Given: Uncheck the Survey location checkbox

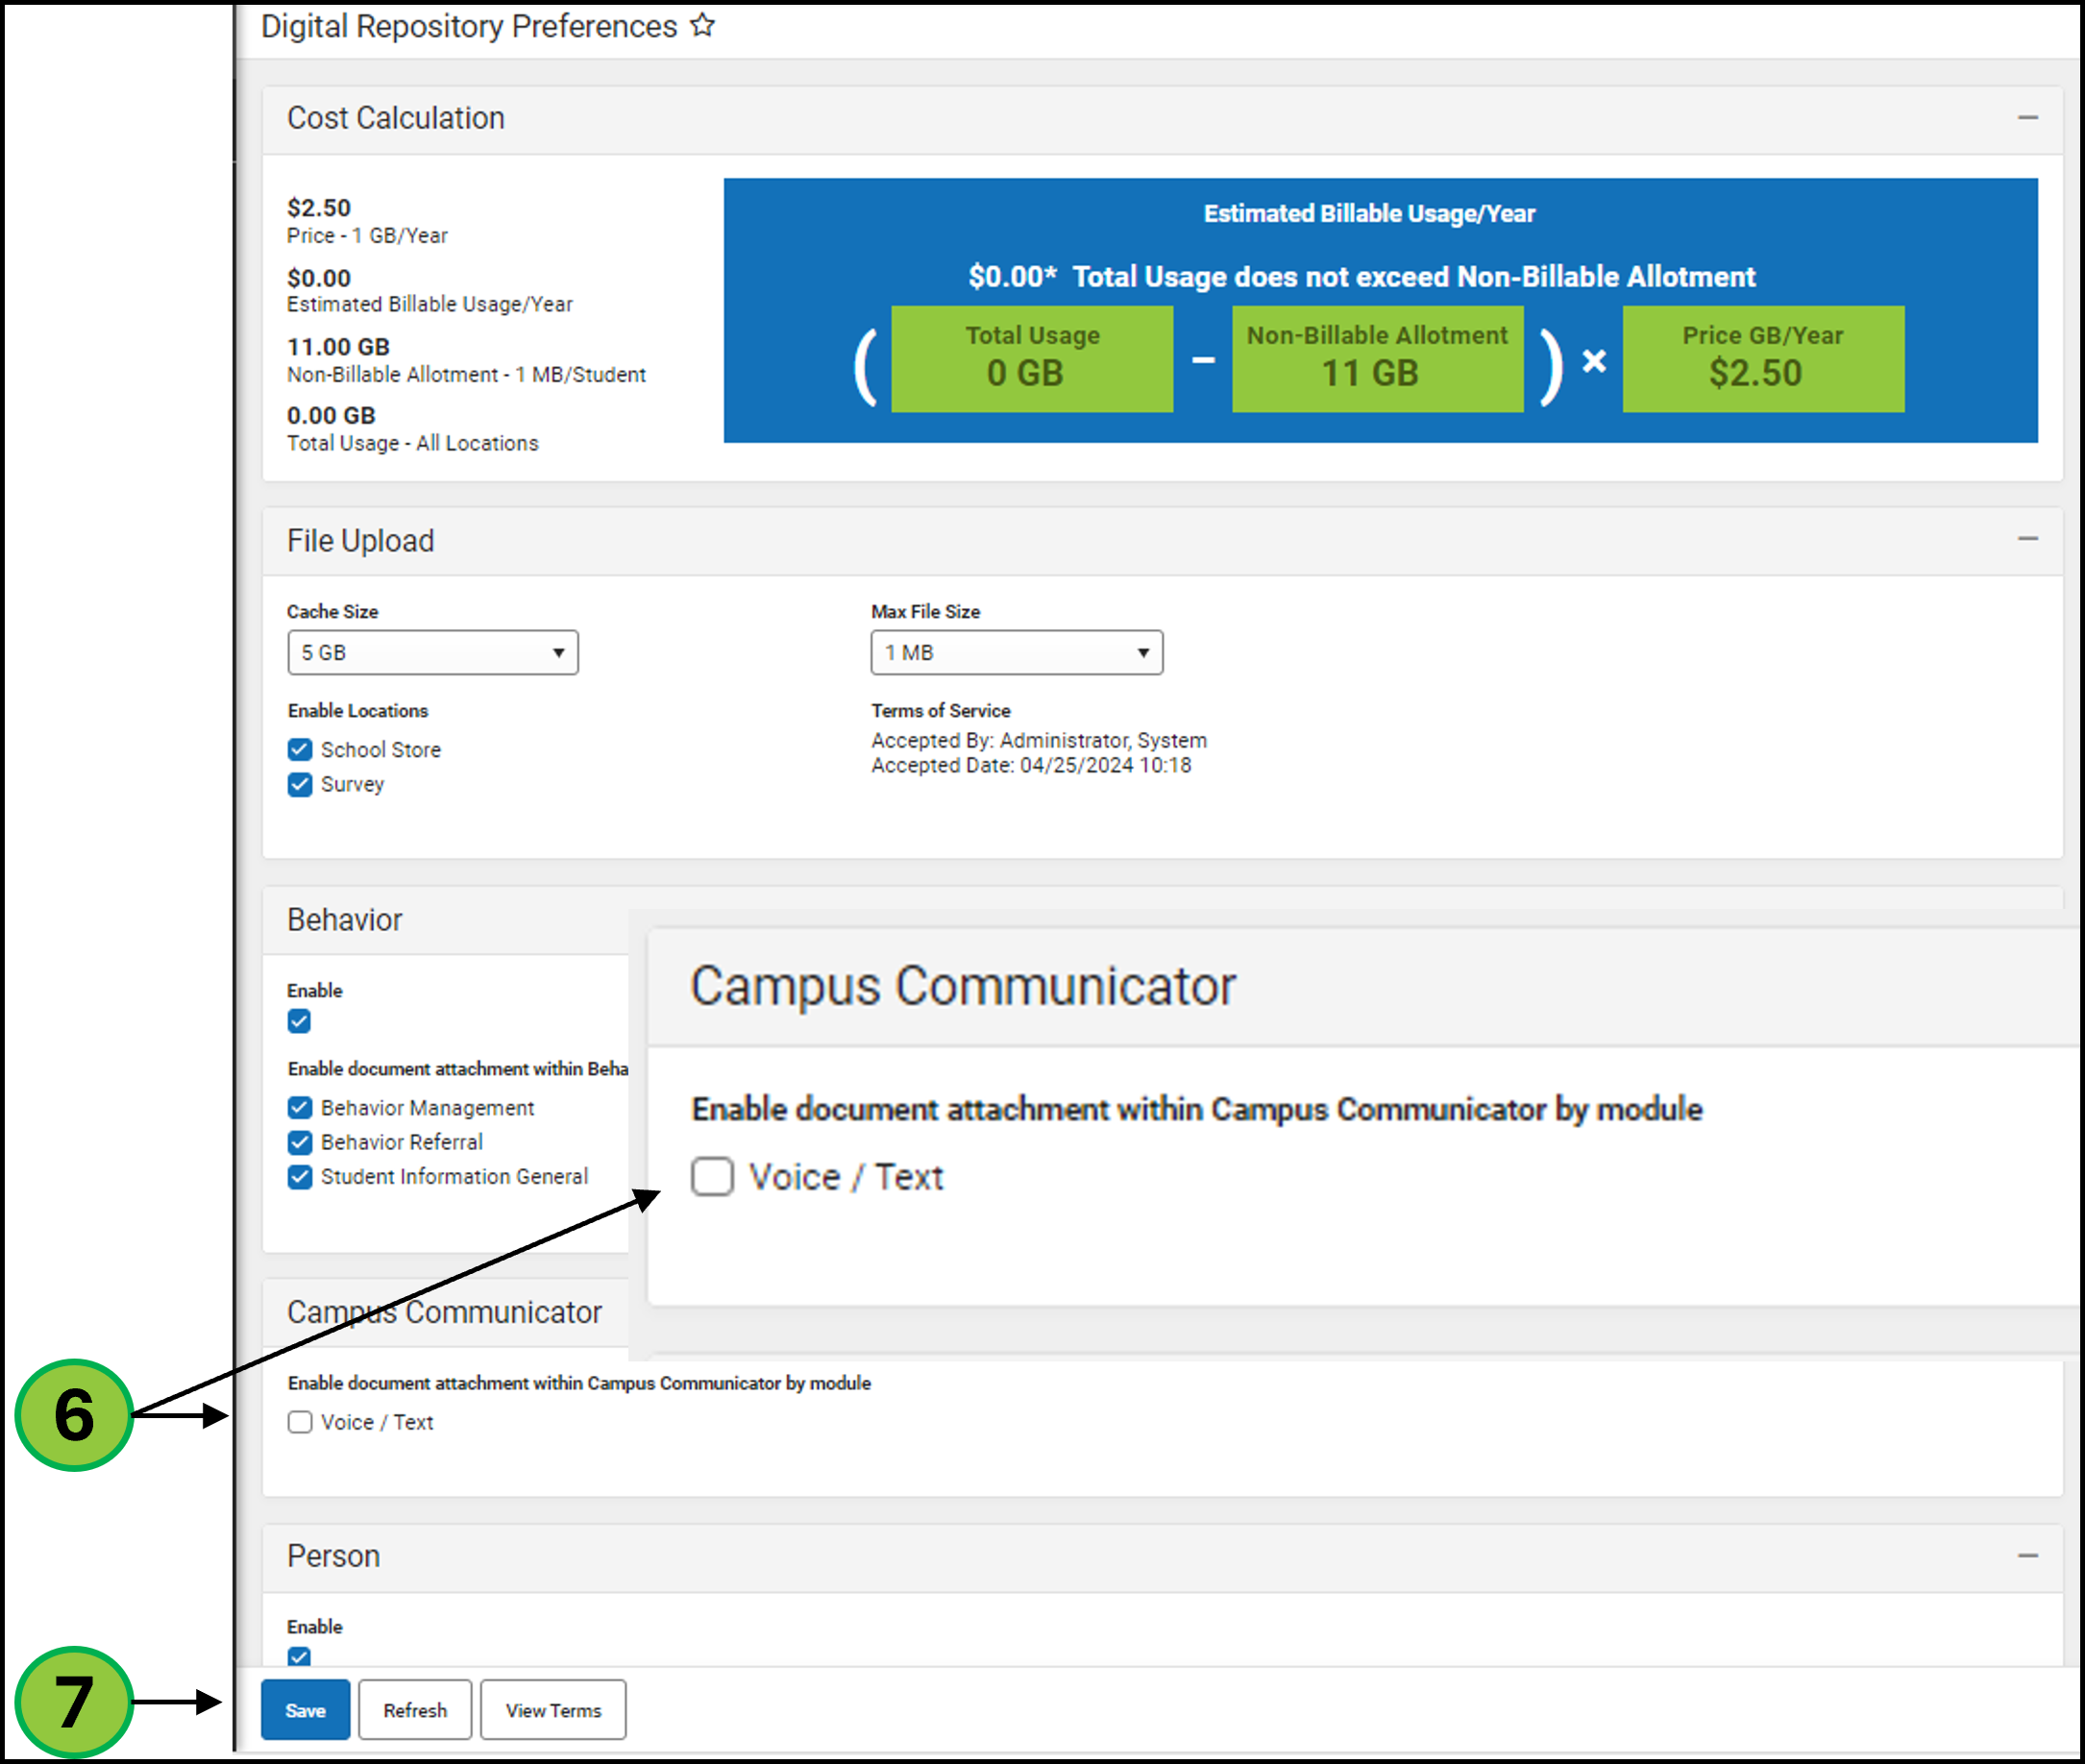Looking at the screenshot, I should pyautogui.click(x=300, y=785).
